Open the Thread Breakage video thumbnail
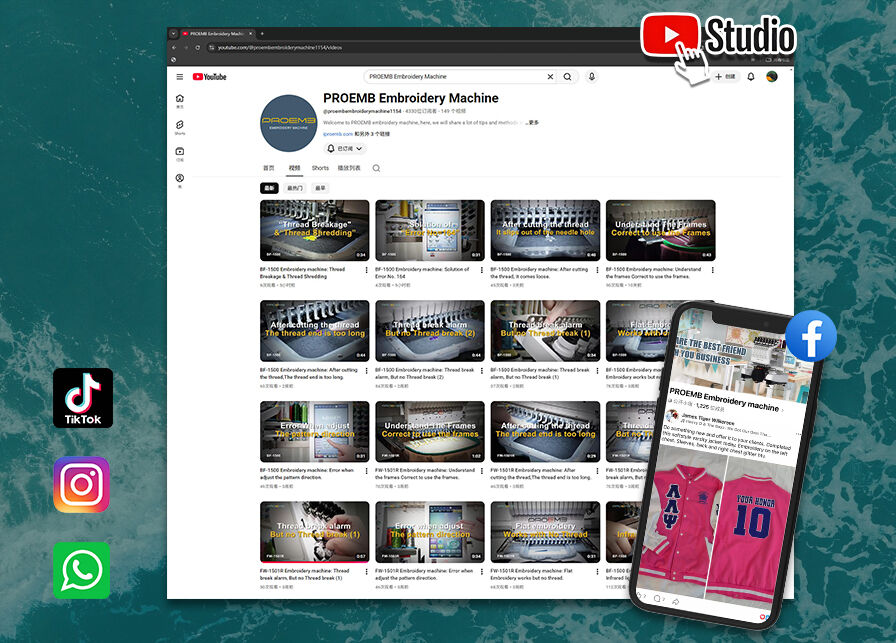This screenshot has height=643, width=896. coord(314,231)
